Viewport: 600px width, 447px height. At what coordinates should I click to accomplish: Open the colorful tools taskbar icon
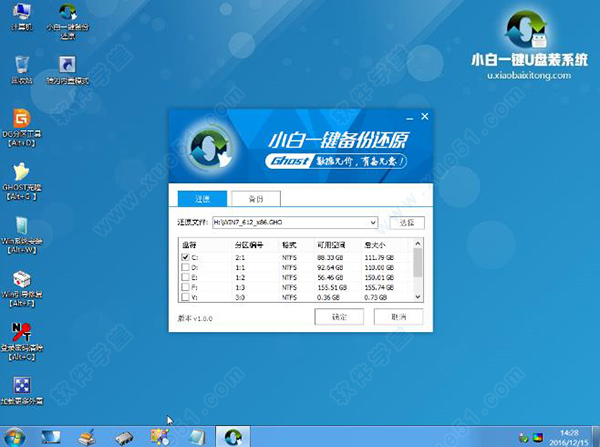(x=160, y=437)
